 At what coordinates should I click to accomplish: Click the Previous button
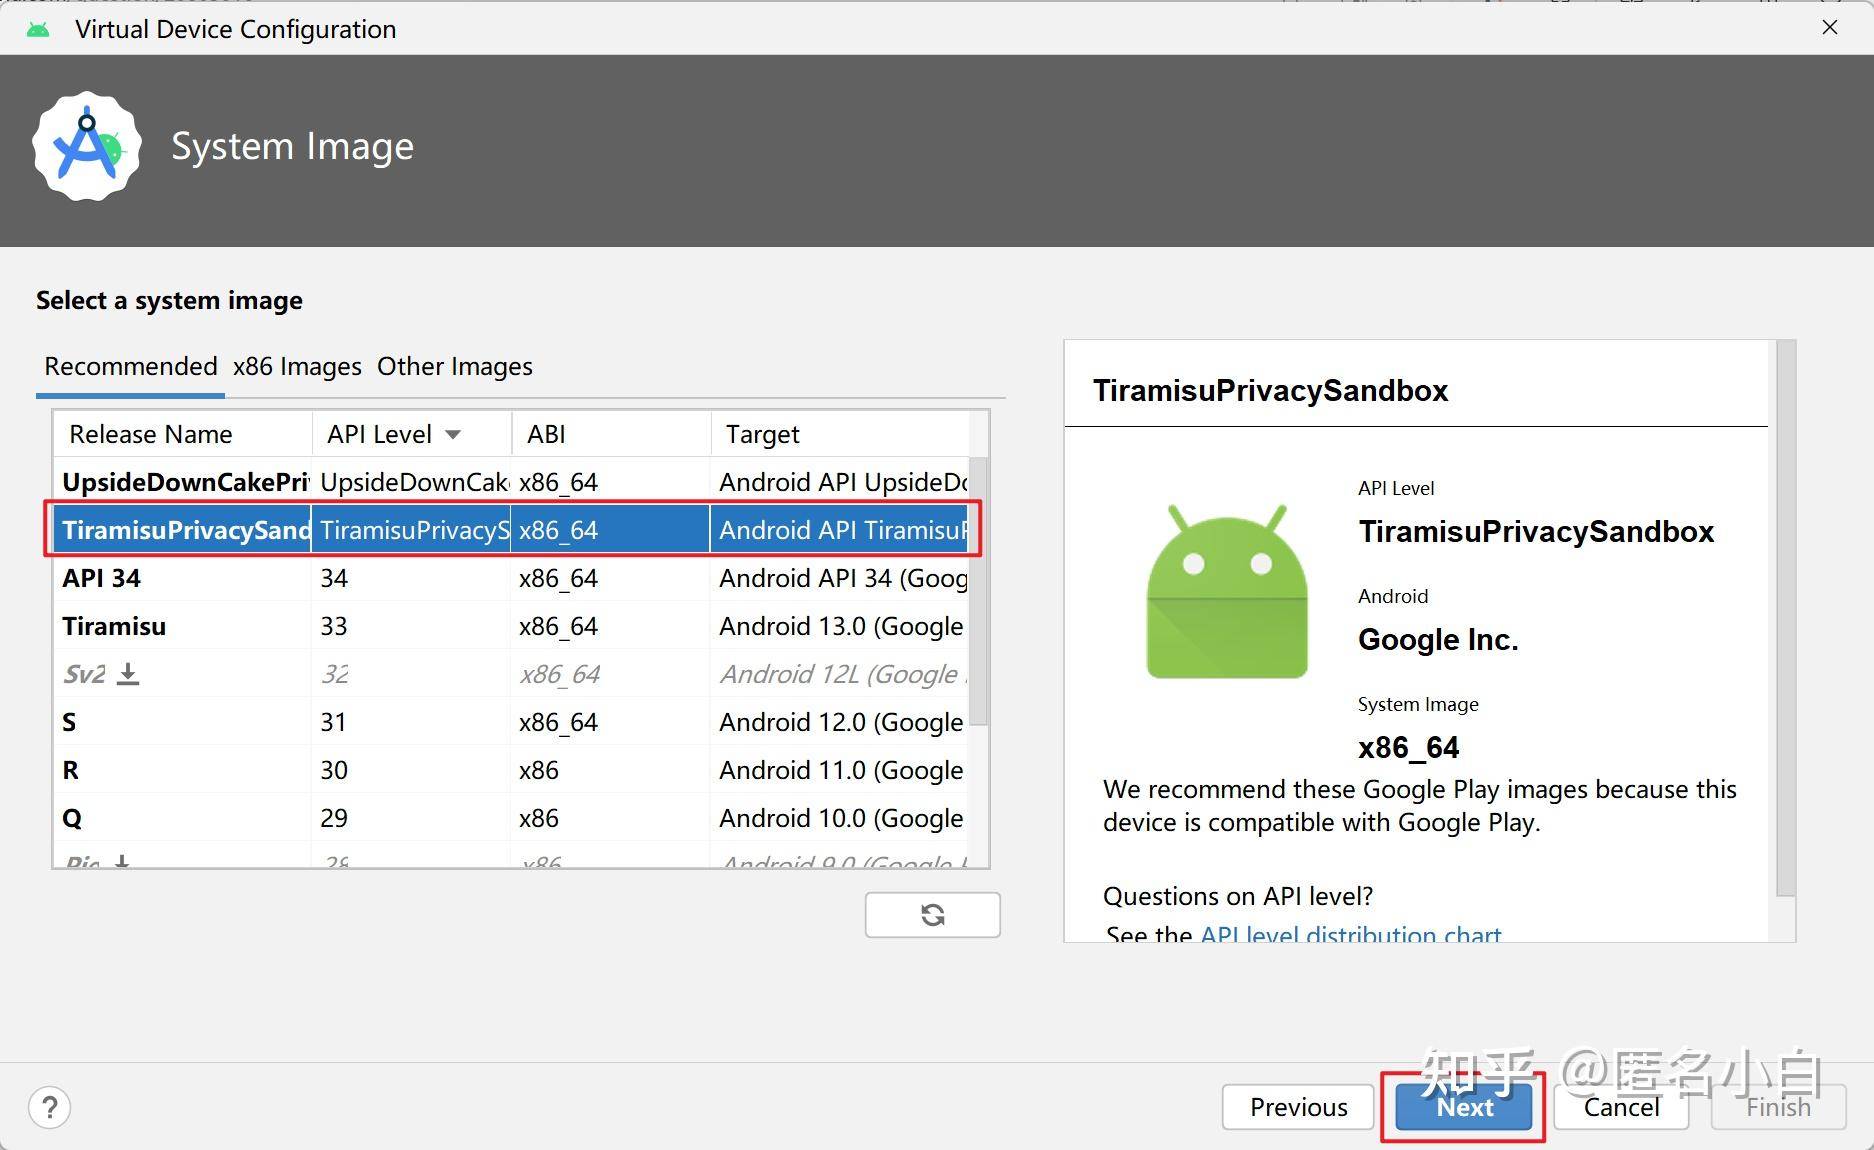tap(1298, 1107)
